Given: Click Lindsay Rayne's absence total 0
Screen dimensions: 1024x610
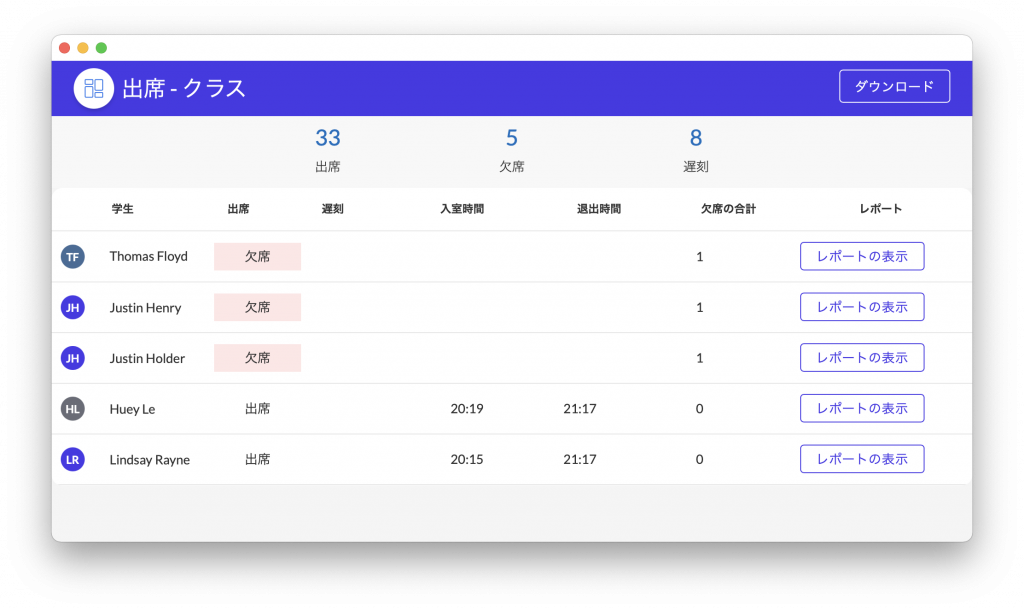Looking at the screenshot, I should (699, 459).
